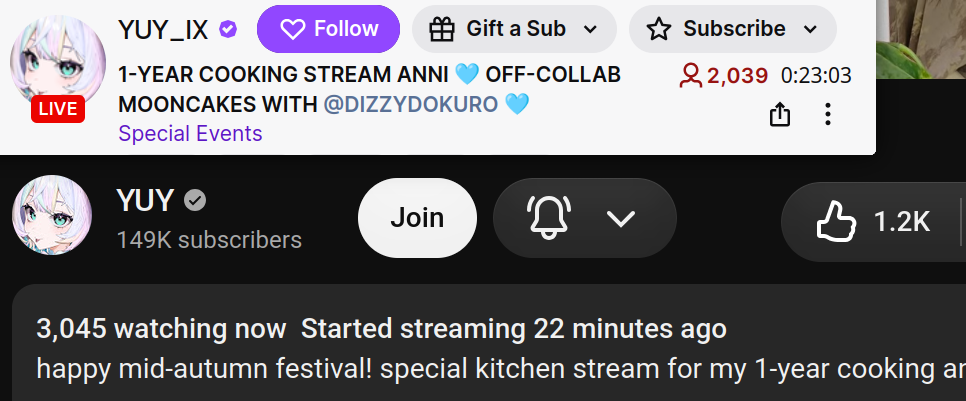This screenshot has height=401, width=966.
Task: Like the video with thumbs up icon
Action: pyautogui.click(x=836, y=222)
